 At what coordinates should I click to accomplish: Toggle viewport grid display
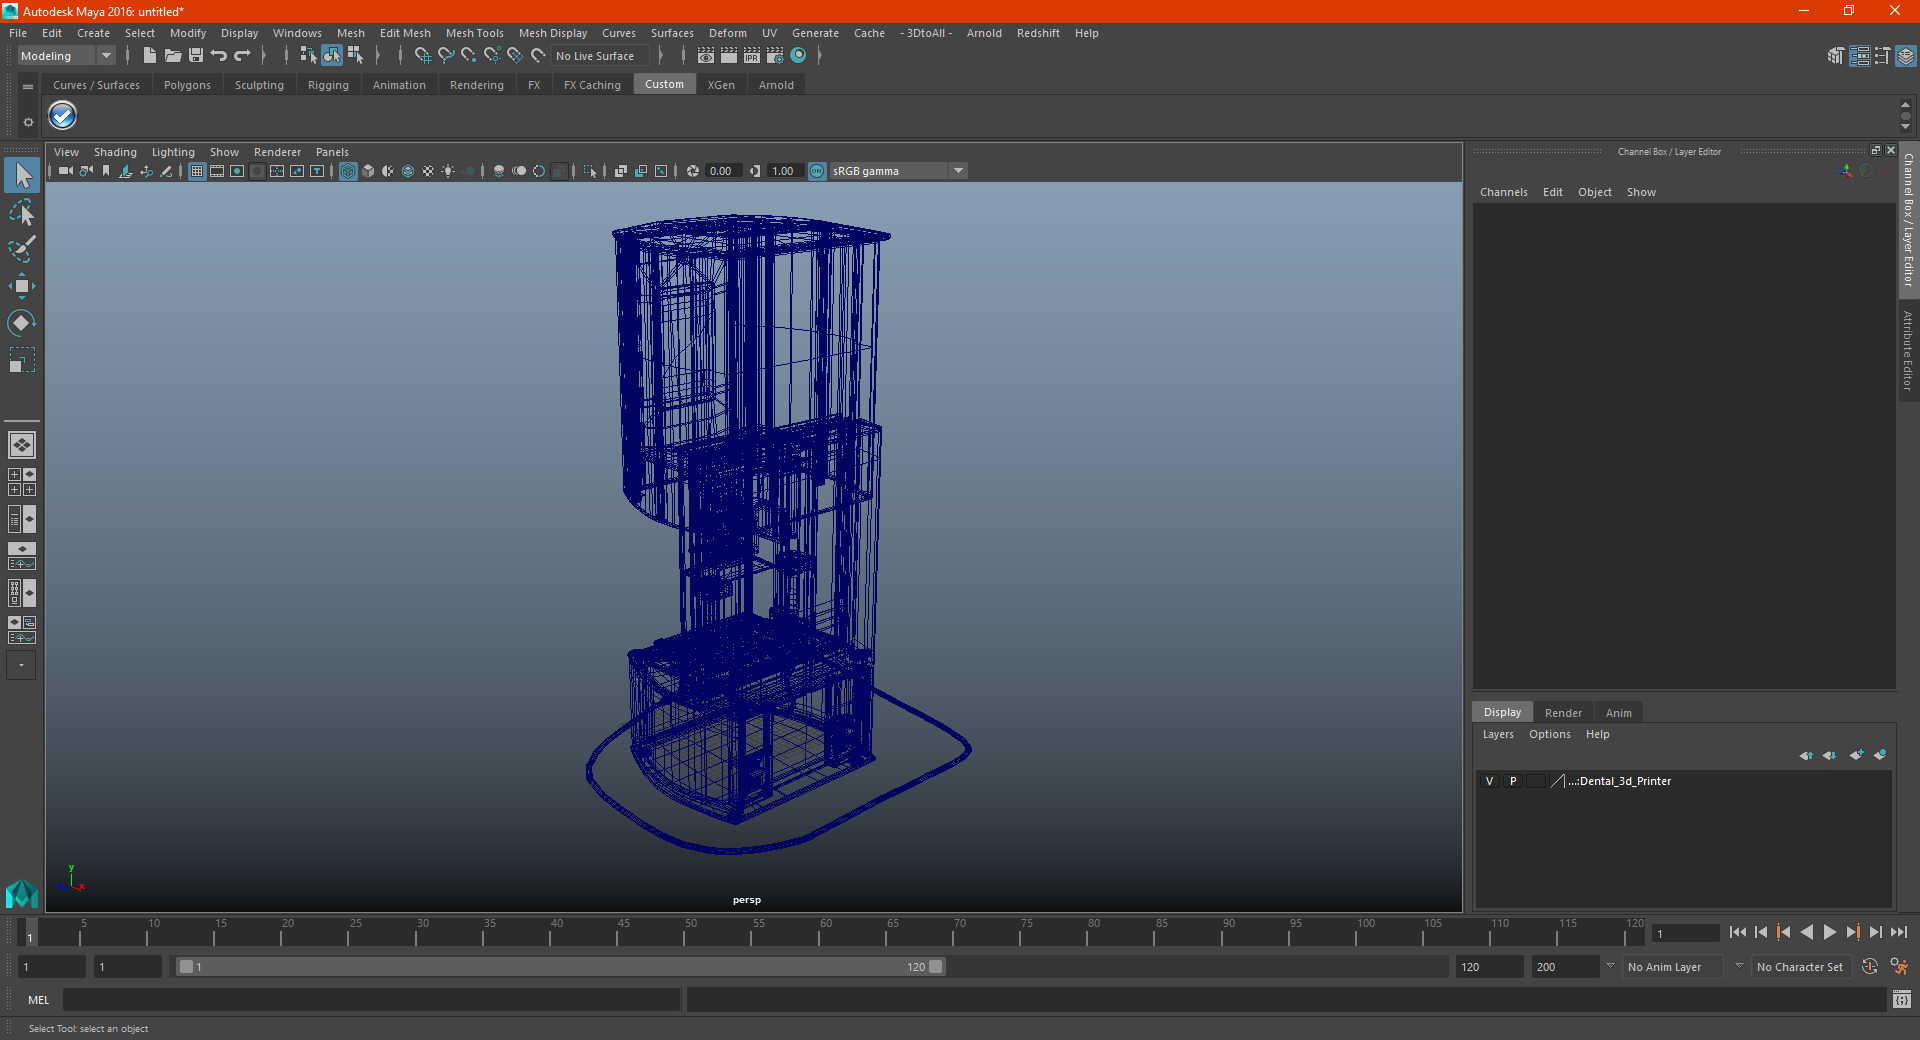197,171
